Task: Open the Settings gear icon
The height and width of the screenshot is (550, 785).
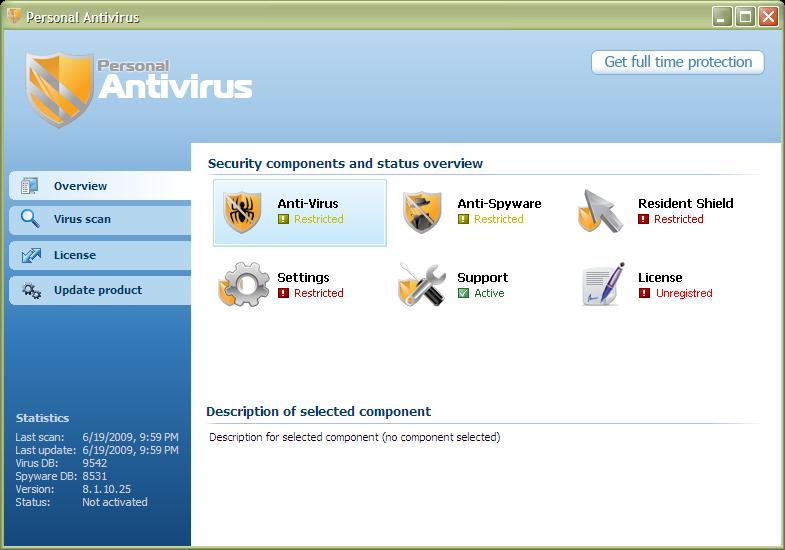Action: [x=244, y=284]
